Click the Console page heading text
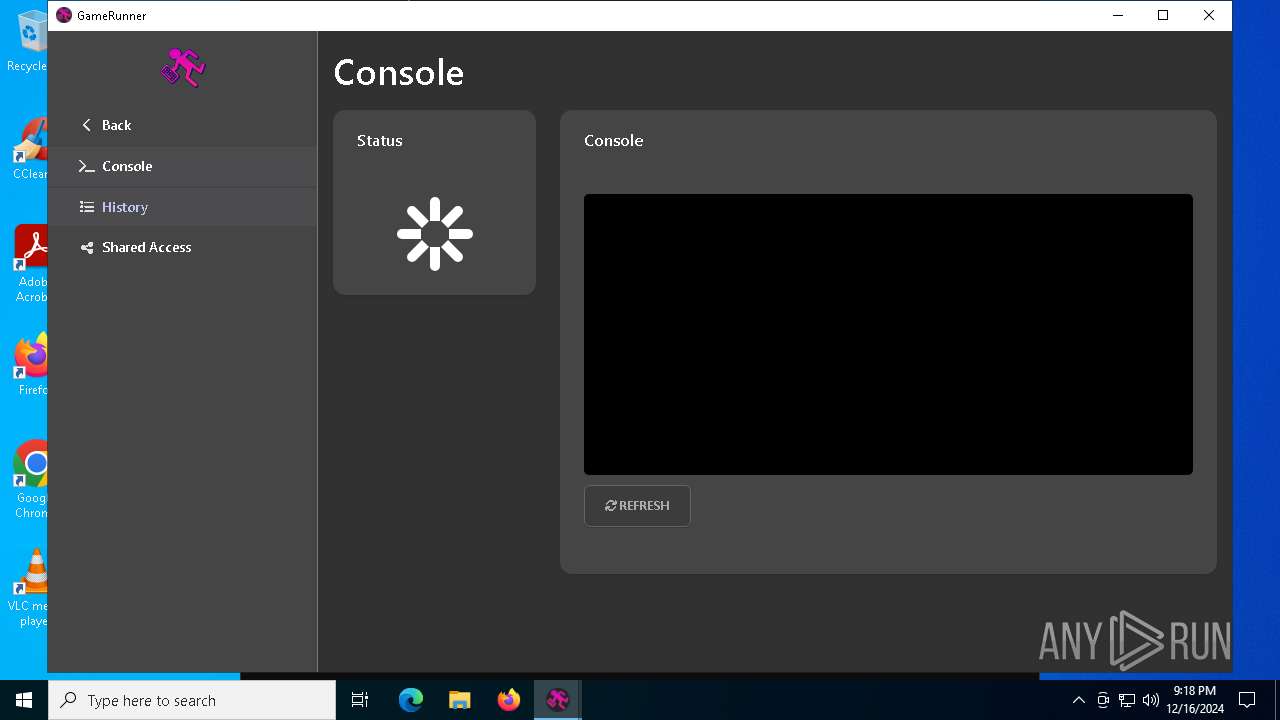The width and height of the screenshot is (1280, 720). 398,73
